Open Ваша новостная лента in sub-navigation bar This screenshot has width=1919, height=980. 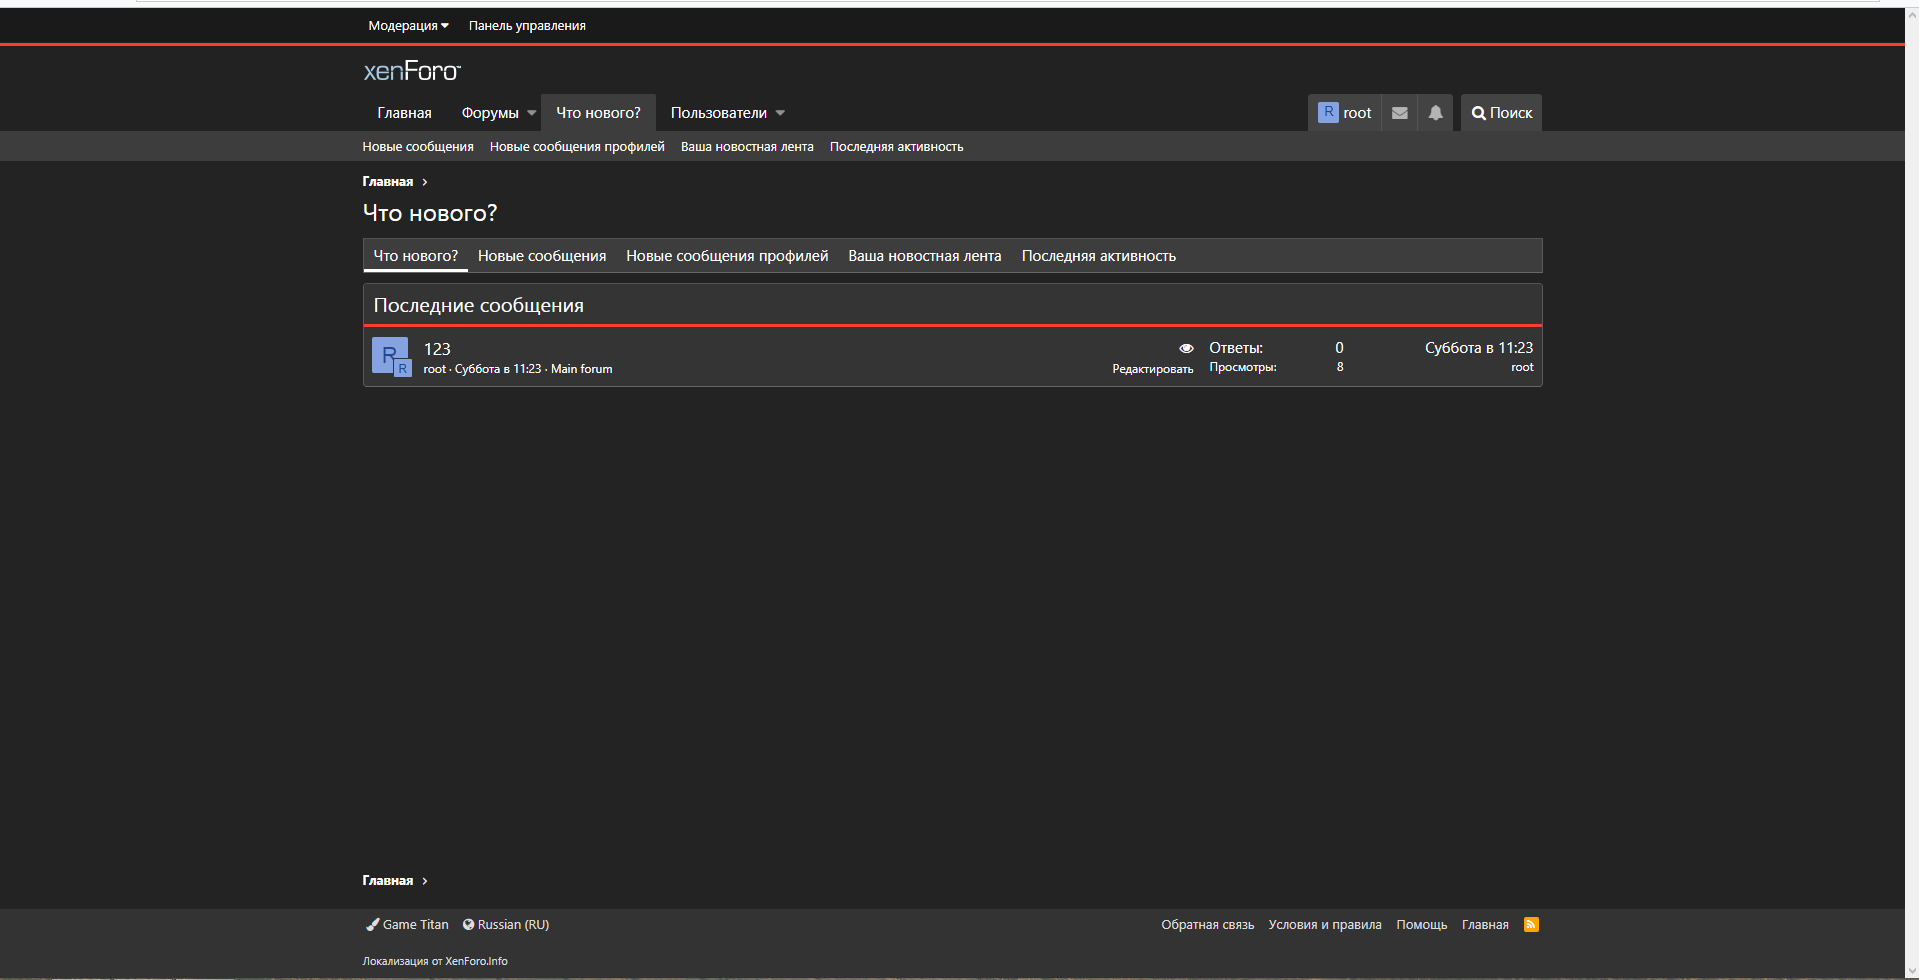[x=747, y=147]
